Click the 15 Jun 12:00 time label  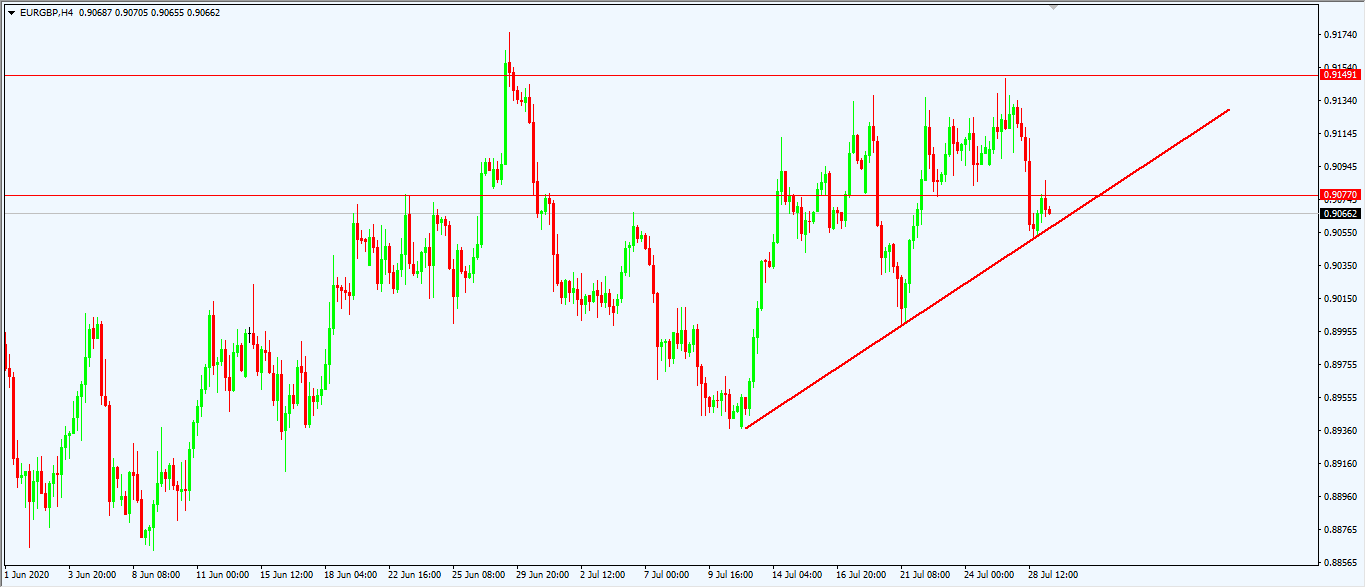click(286, 575)
